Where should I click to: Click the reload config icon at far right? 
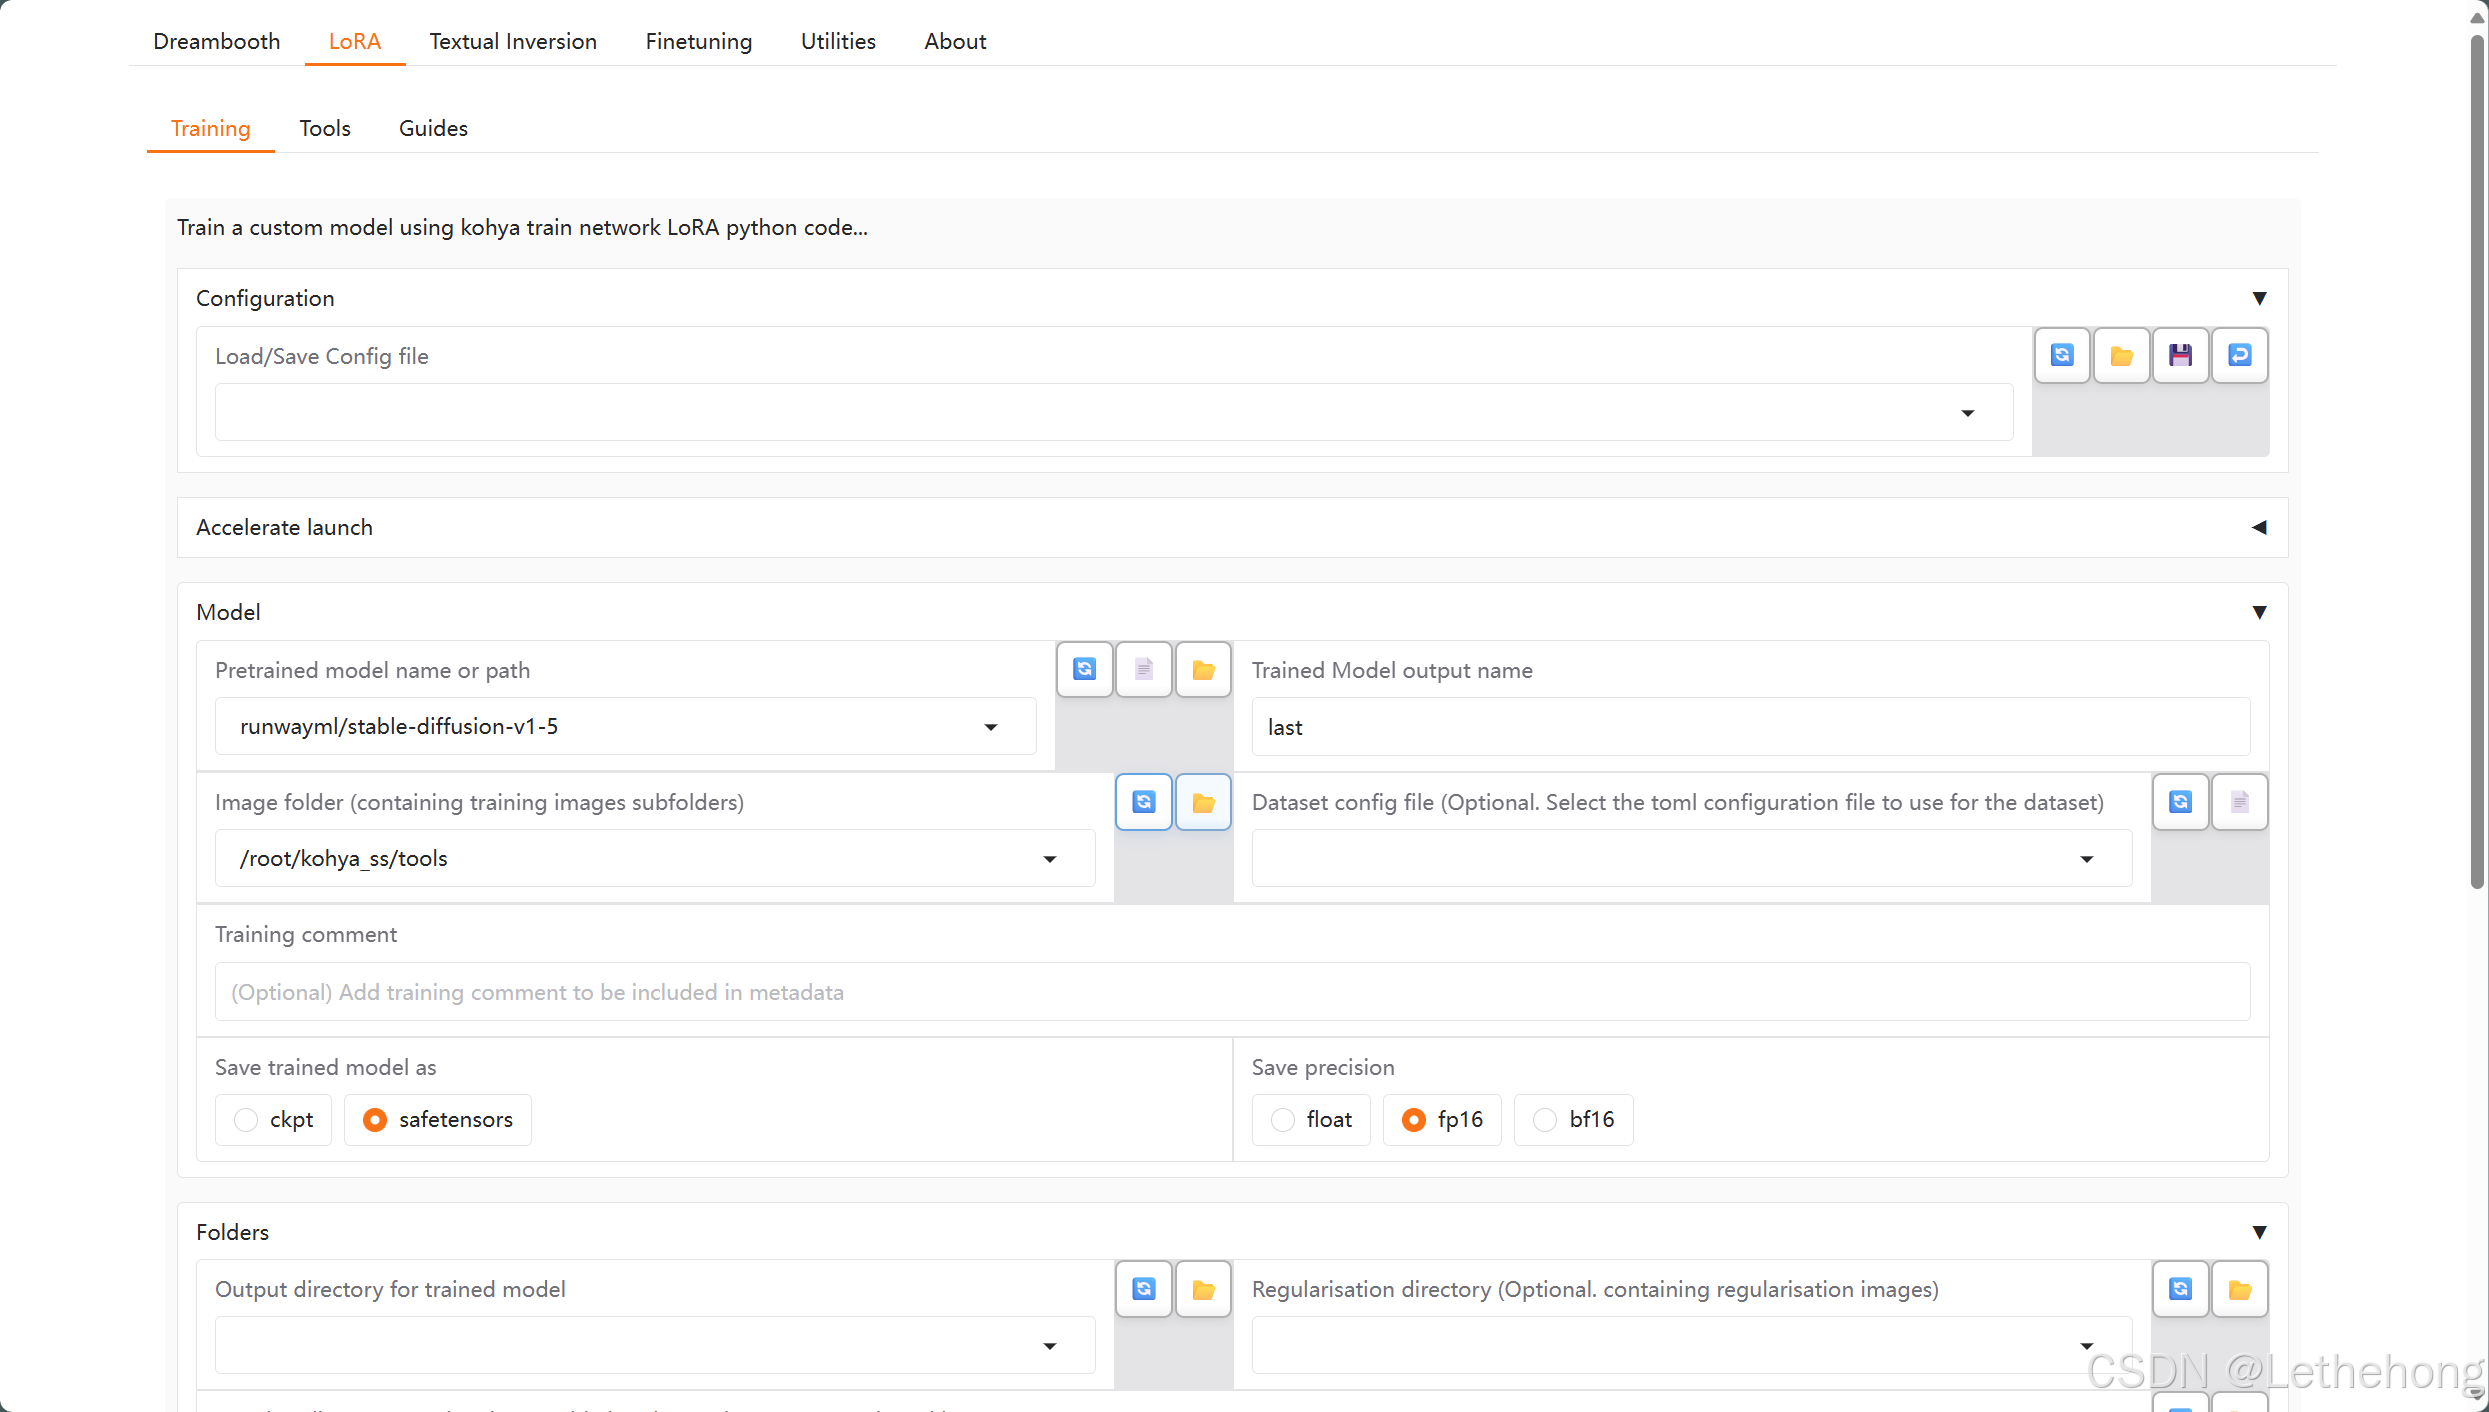2239,355
